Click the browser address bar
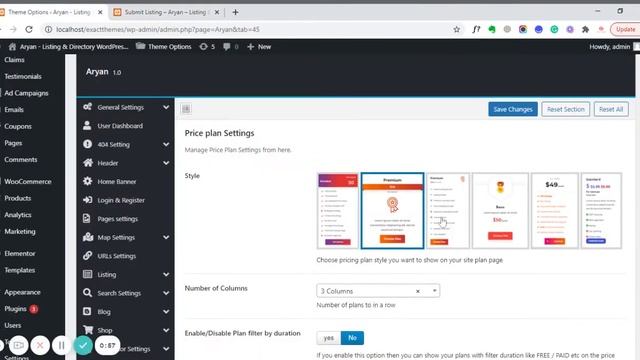640x360 pixels. [x=245, y=29]
